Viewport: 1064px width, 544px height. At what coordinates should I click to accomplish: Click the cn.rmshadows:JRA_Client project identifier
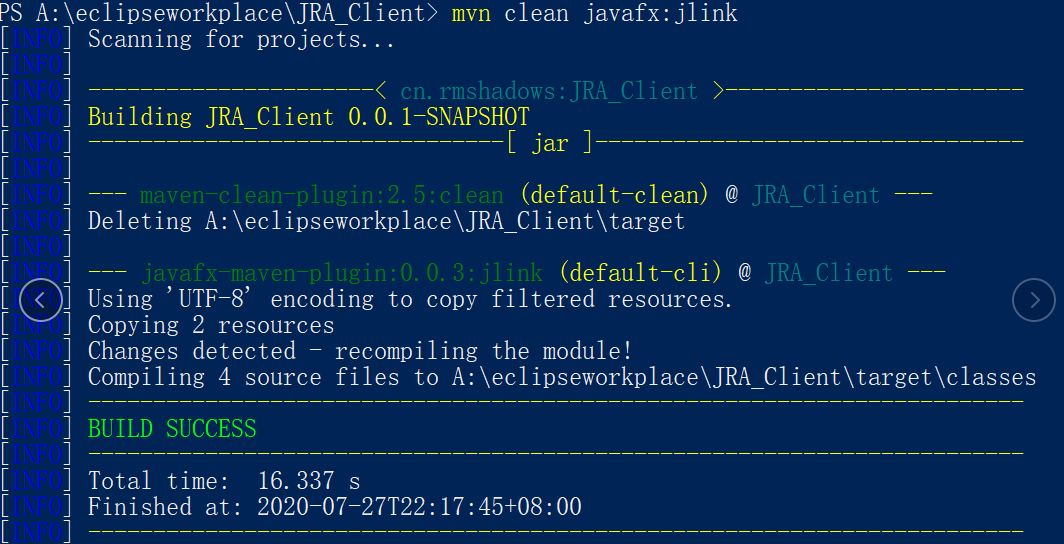pyautogui.click(x=549, y=91)
